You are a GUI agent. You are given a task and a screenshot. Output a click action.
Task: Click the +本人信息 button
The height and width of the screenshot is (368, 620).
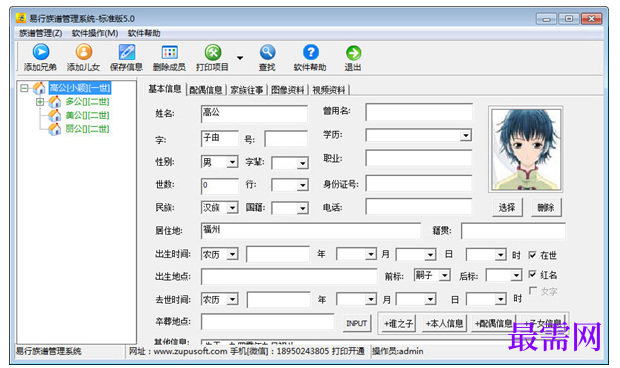[445, 324]
